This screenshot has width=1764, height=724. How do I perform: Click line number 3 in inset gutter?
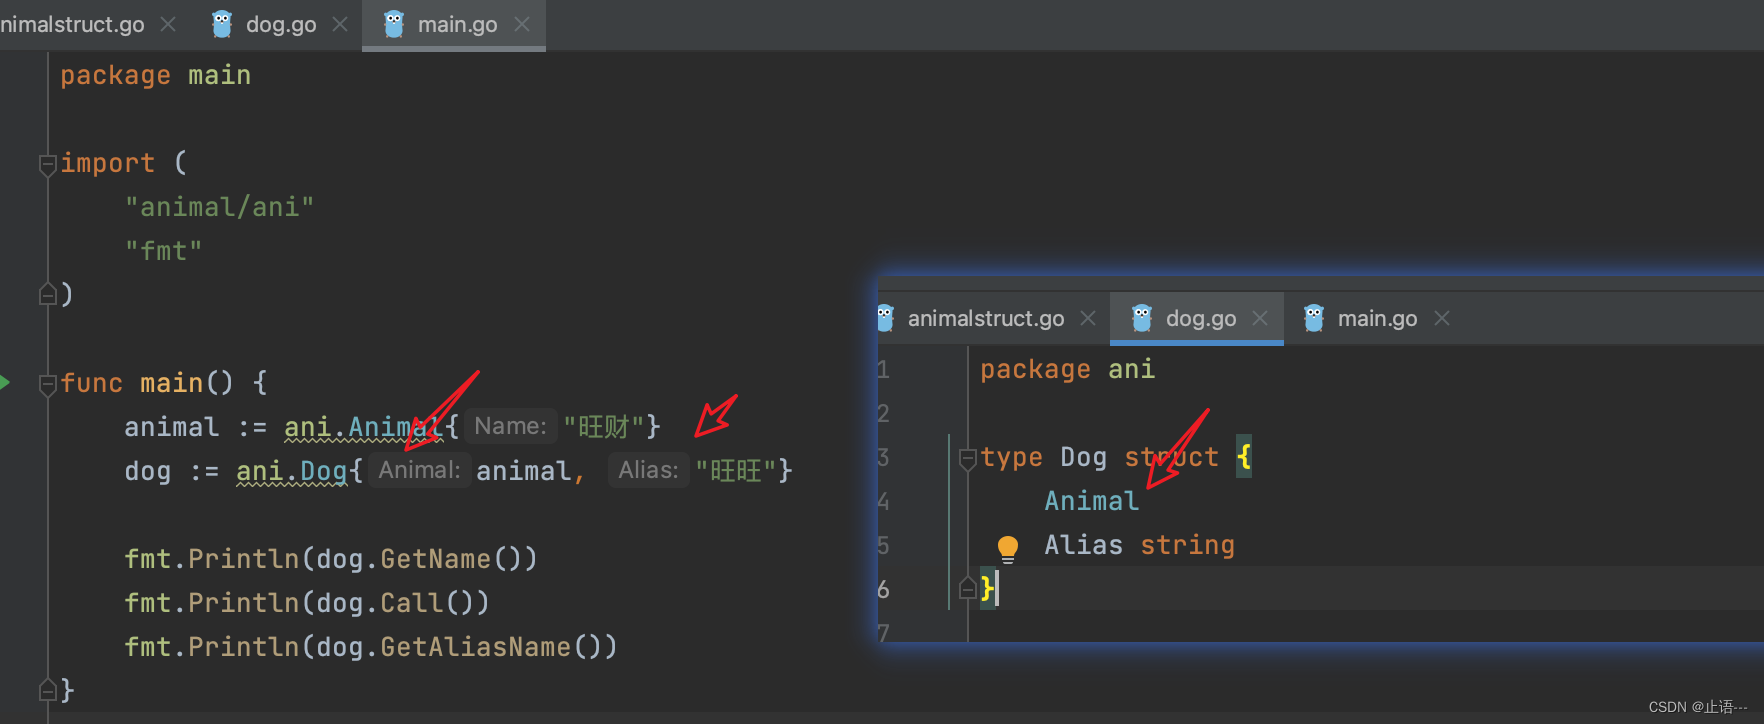pos(883,457)
